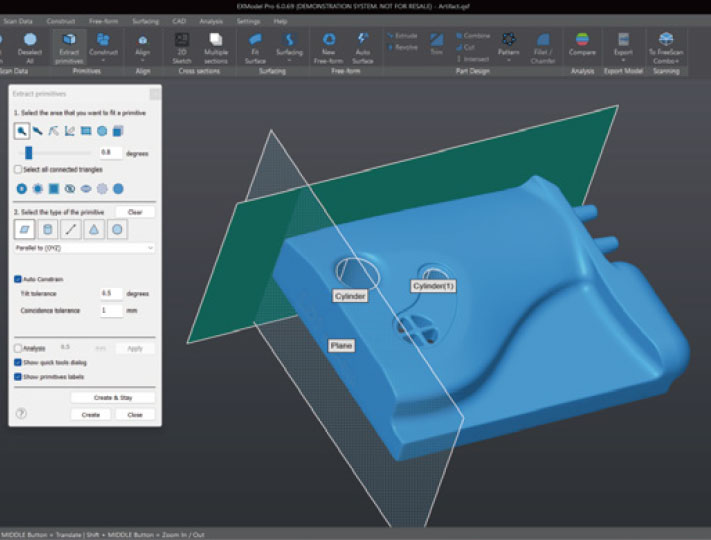Select the line primitive type icon
The height and width of the screenshot is (540, 711).
tap(70, 230)
